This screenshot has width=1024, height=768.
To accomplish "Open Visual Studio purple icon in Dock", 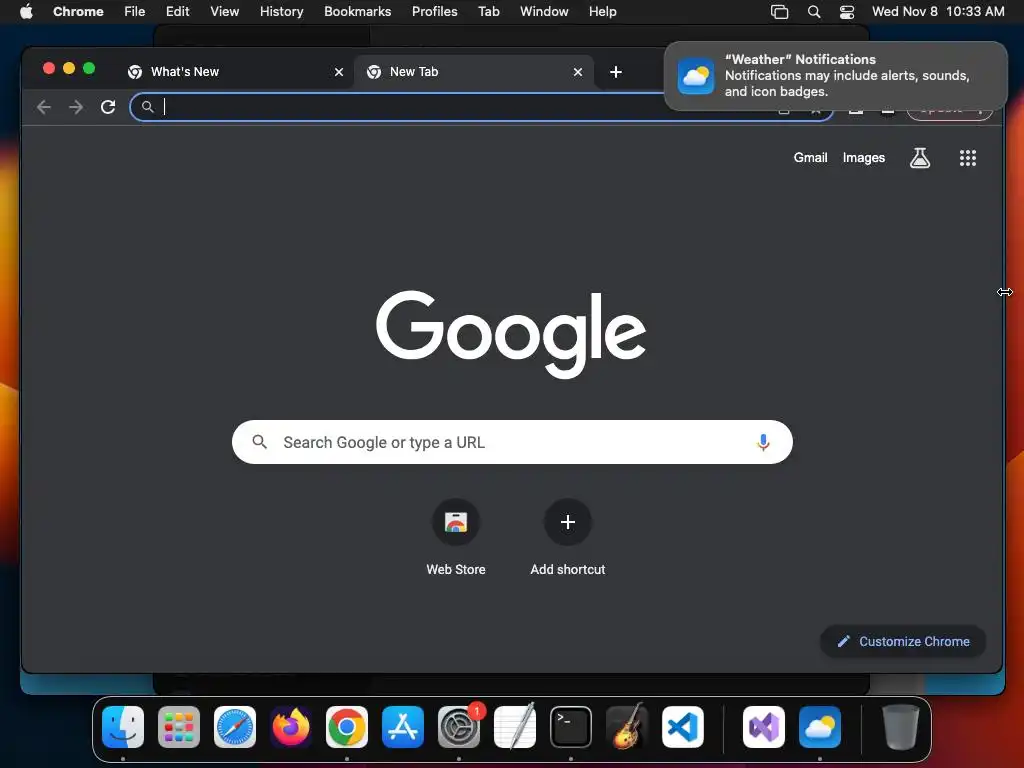I will tap(763, 726).
